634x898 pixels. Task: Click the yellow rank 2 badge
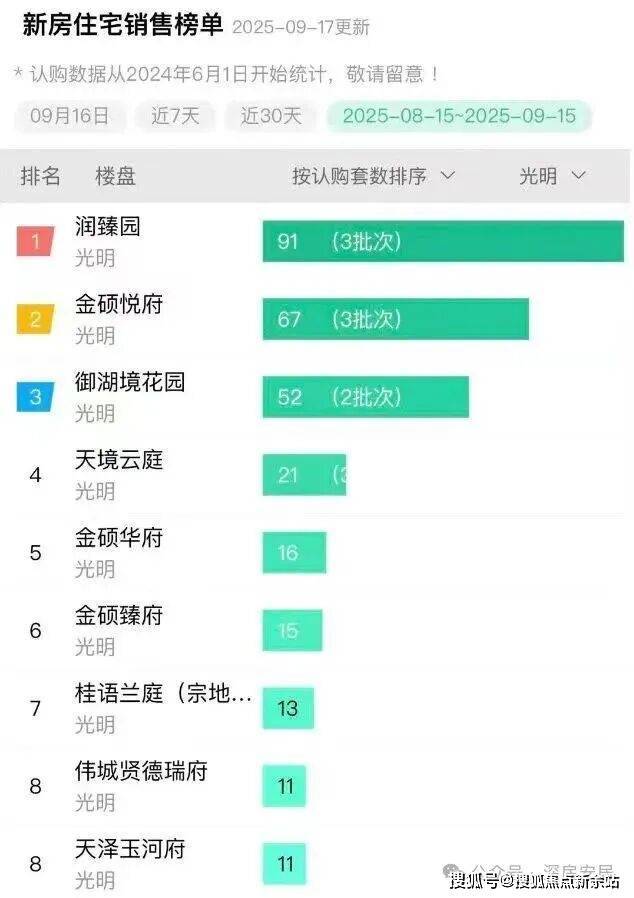pos(35,319)
